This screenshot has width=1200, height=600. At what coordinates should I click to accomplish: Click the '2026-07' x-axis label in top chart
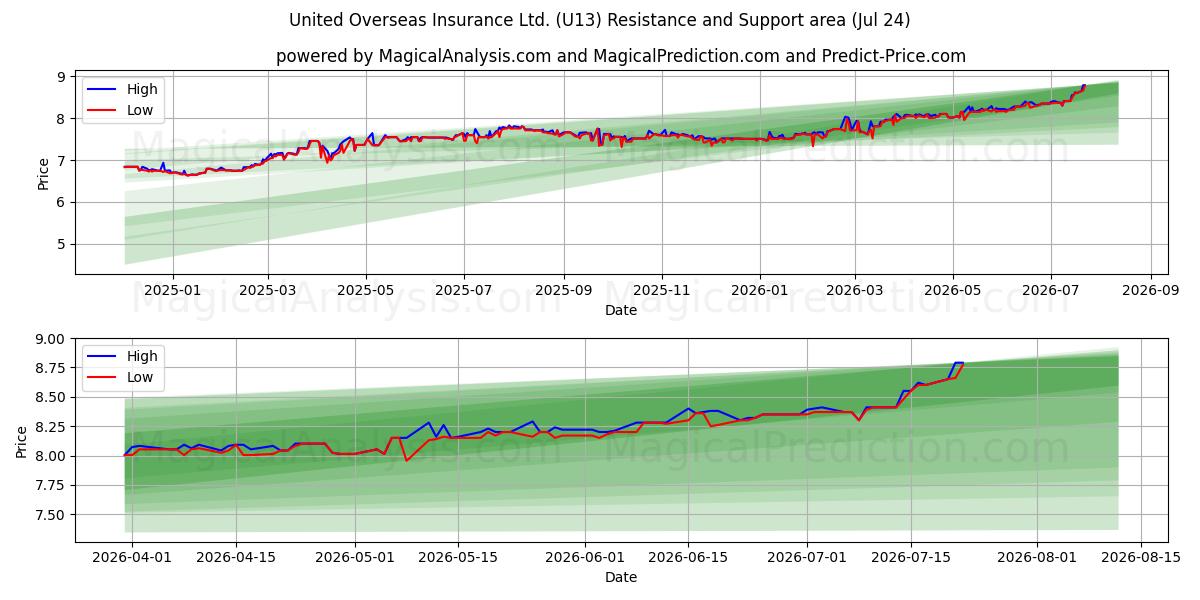pyautogui.click(x=1050, y=292)
